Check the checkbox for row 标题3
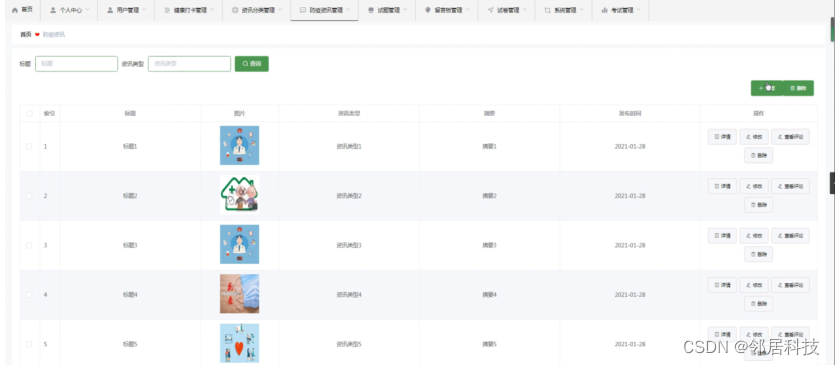 pyautogui.click(x=30, y=246)
